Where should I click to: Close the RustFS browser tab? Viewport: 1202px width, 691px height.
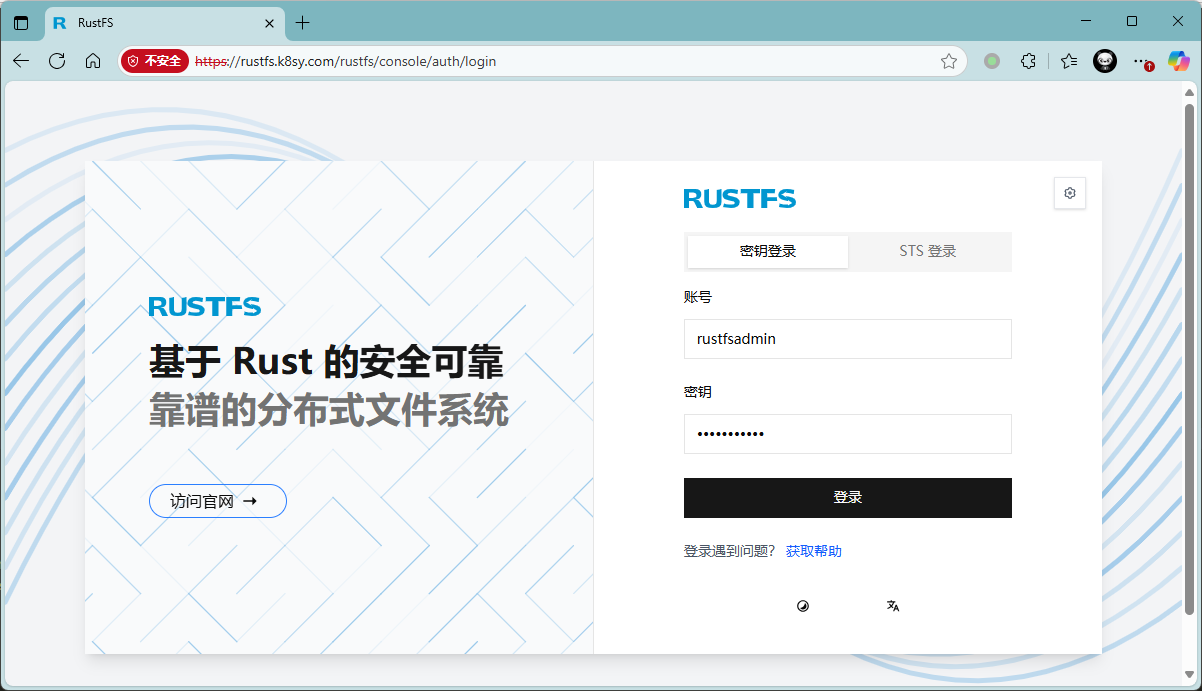270,23
